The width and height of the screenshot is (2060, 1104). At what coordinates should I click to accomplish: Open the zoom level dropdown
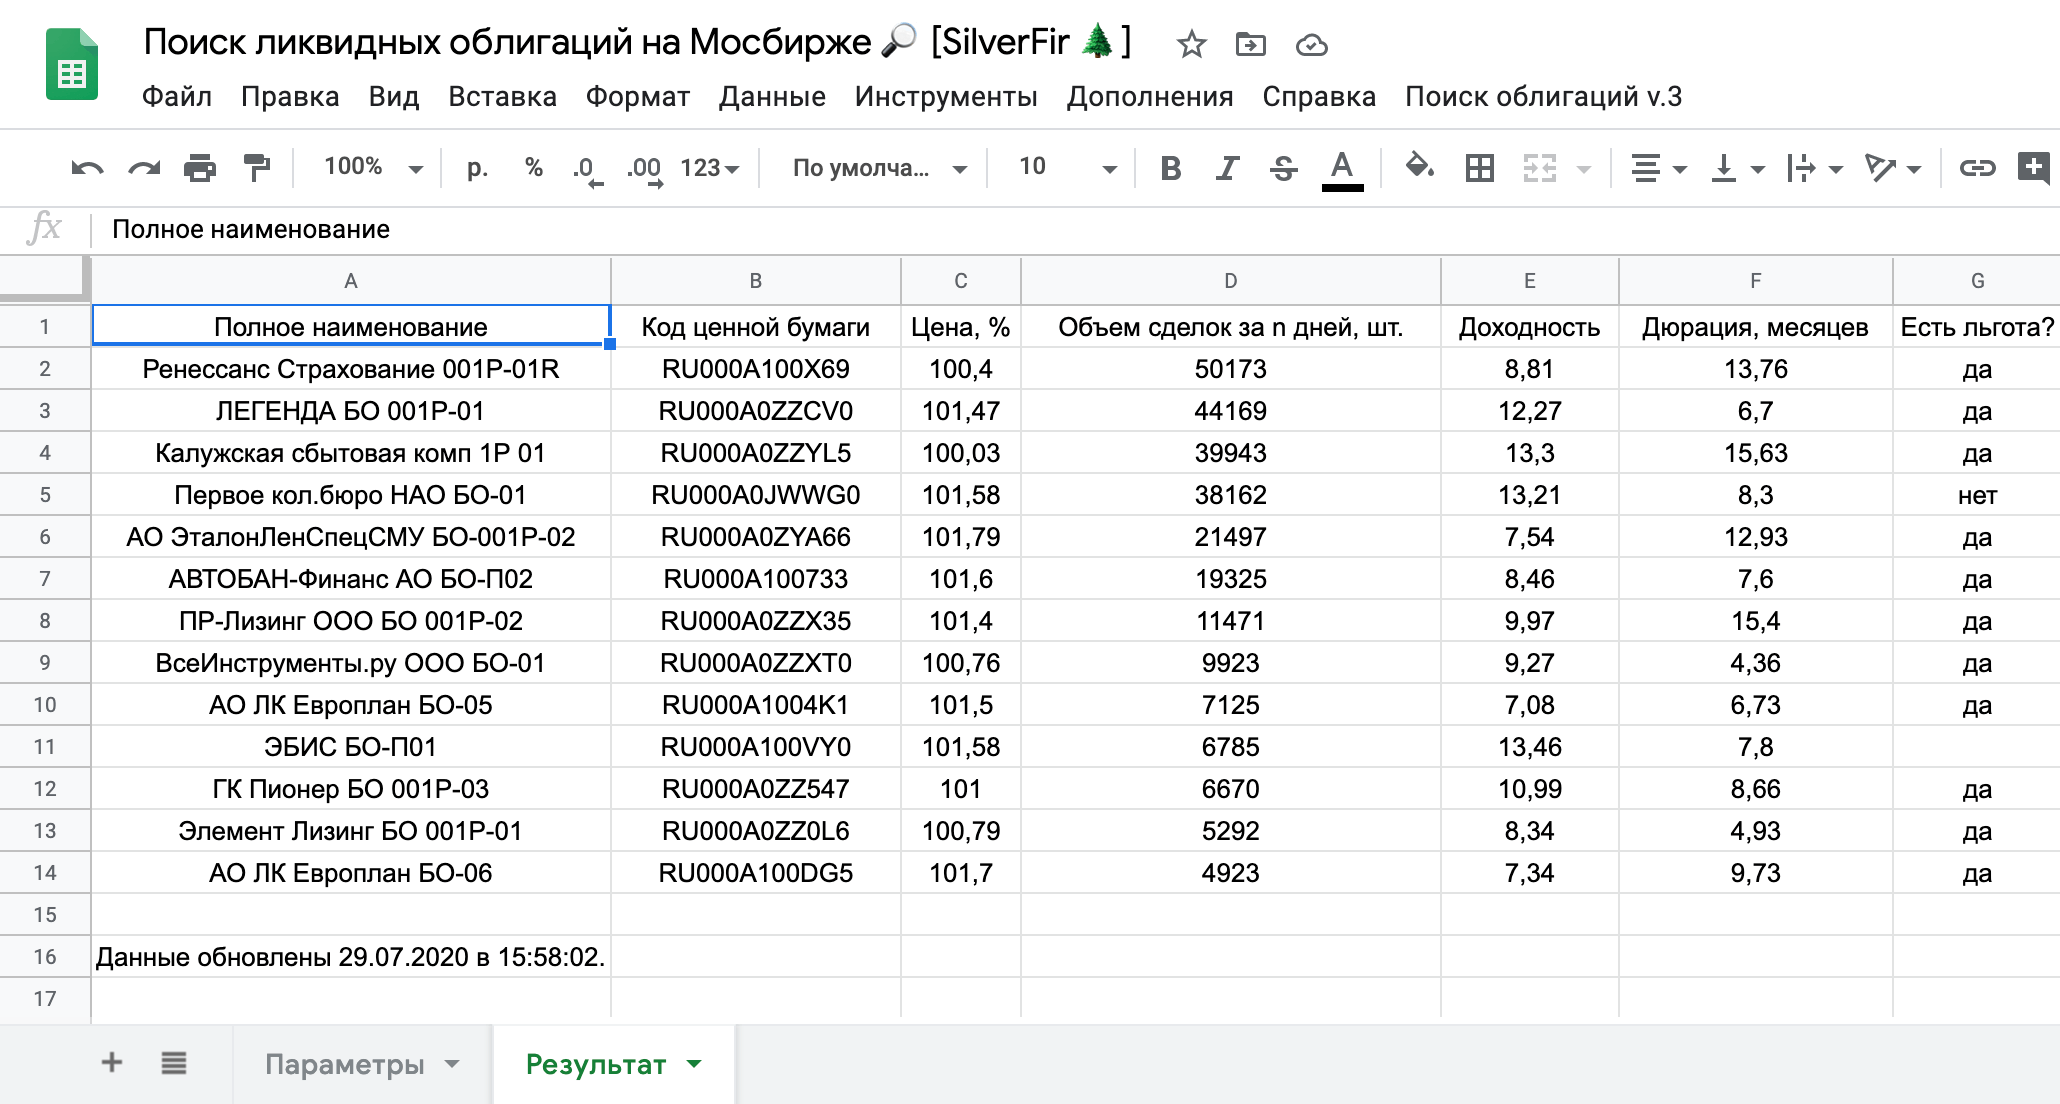(x=372, y=168)
